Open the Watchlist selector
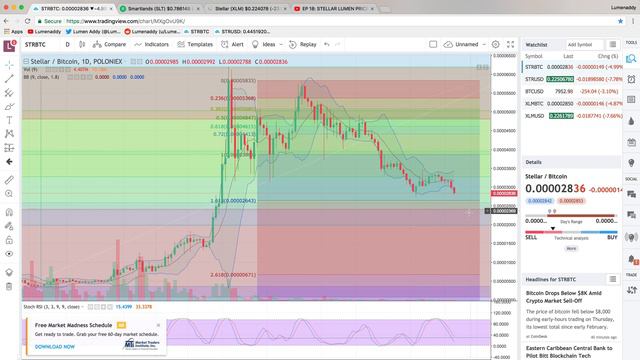Screen dimensions: 640x360 [536, 44]
